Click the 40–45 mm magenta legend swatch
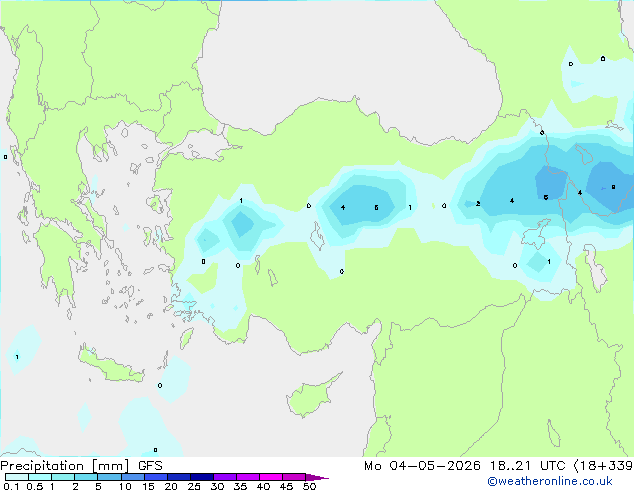The width and height of the screenshot is (634, 490). pos(271,477)
